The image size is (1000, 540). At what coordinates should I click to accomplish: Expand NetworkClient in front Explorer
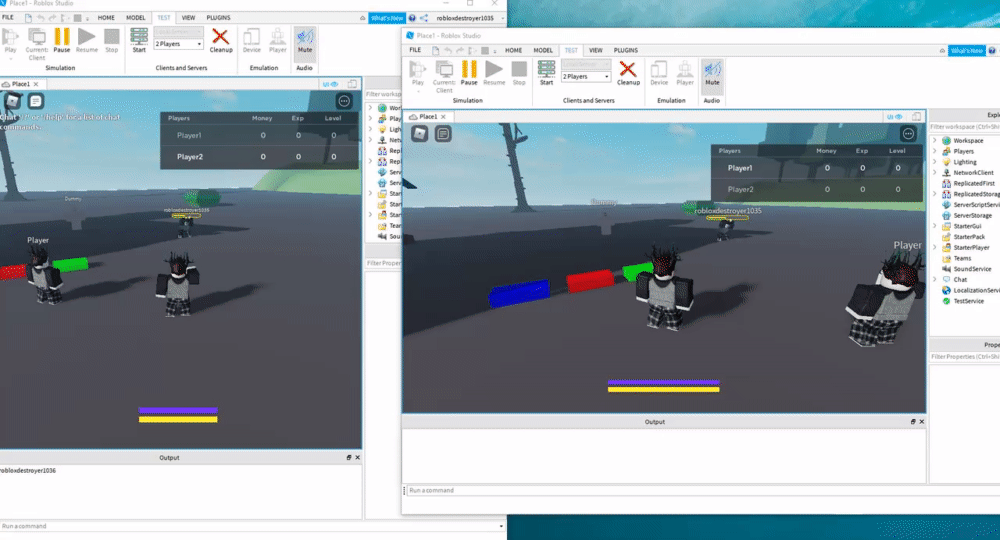click(x=935, y=172)
